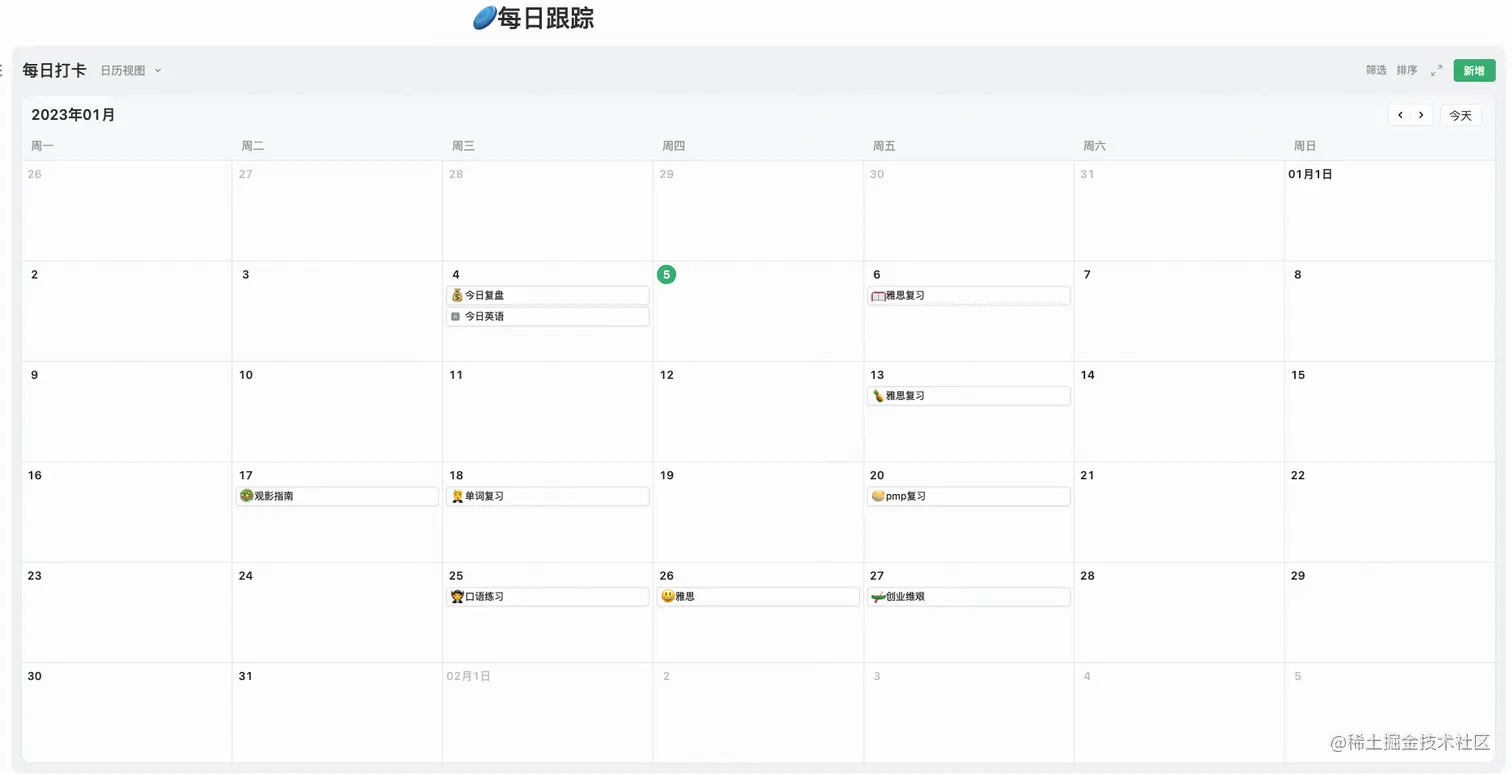The height and width of the screenshot is (774, 1512).
Task: Click the drag handle left of 每日打卡
Action: (2, 70)
